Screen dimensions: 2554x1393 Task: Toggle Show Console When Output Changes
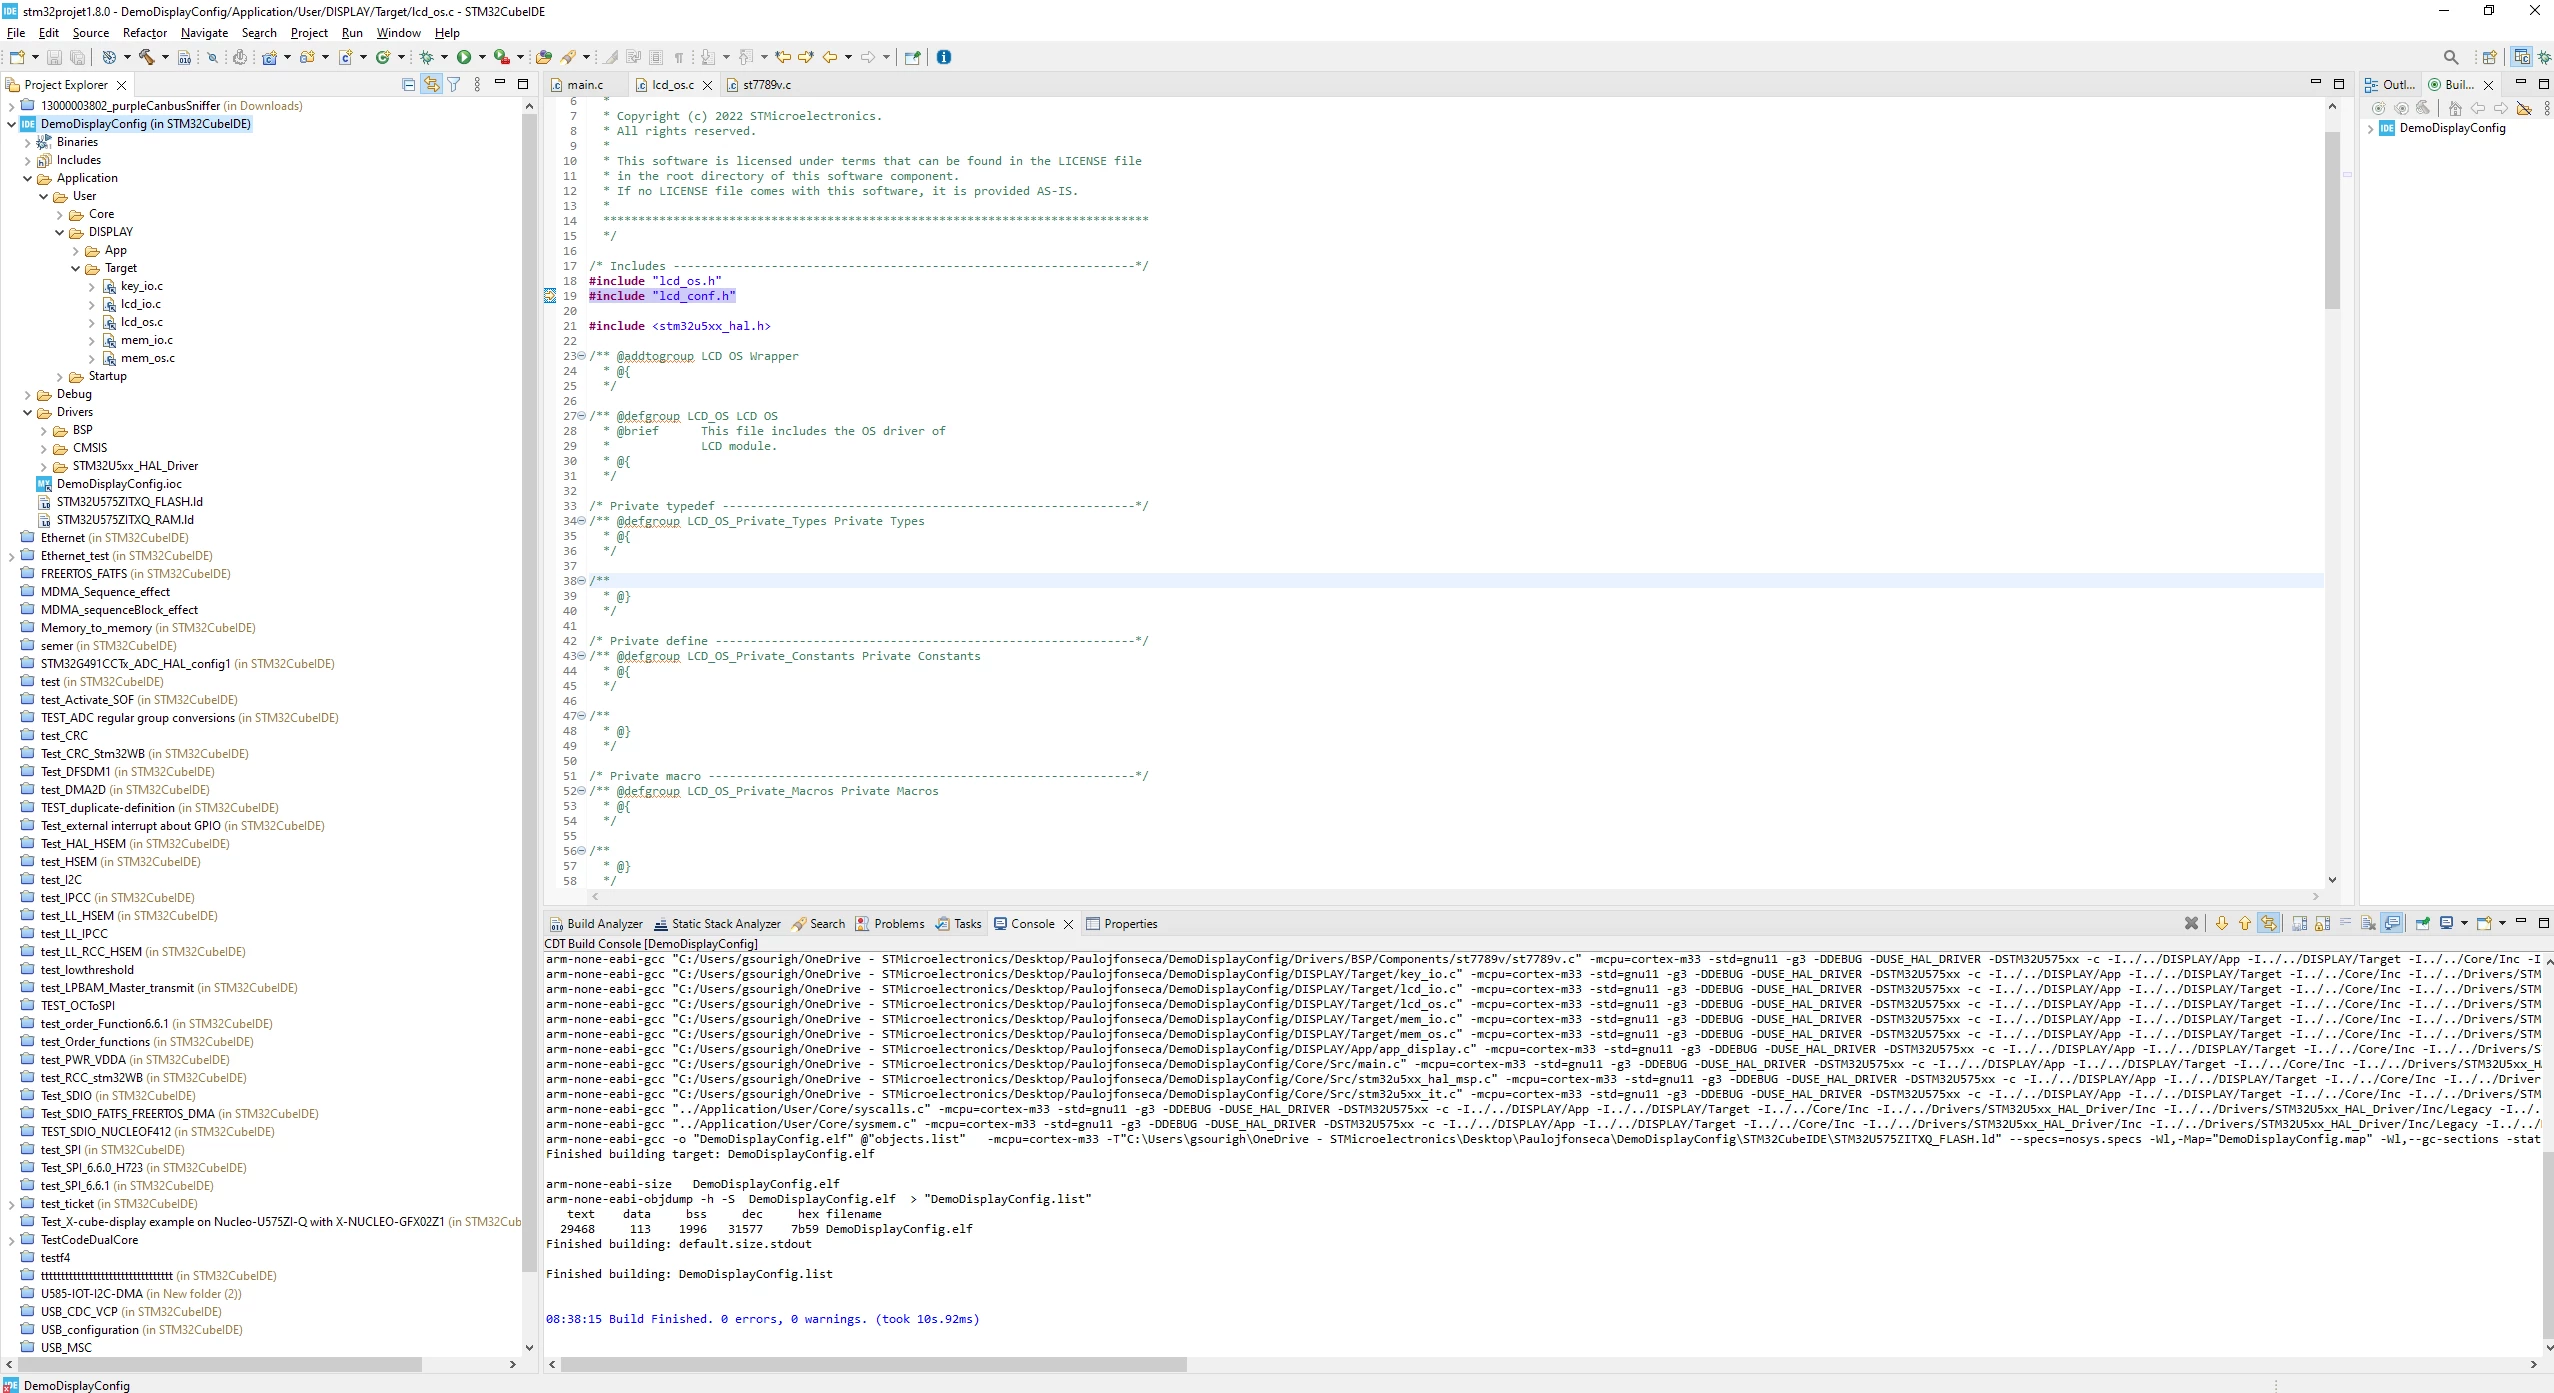[x=2391, y=923]
